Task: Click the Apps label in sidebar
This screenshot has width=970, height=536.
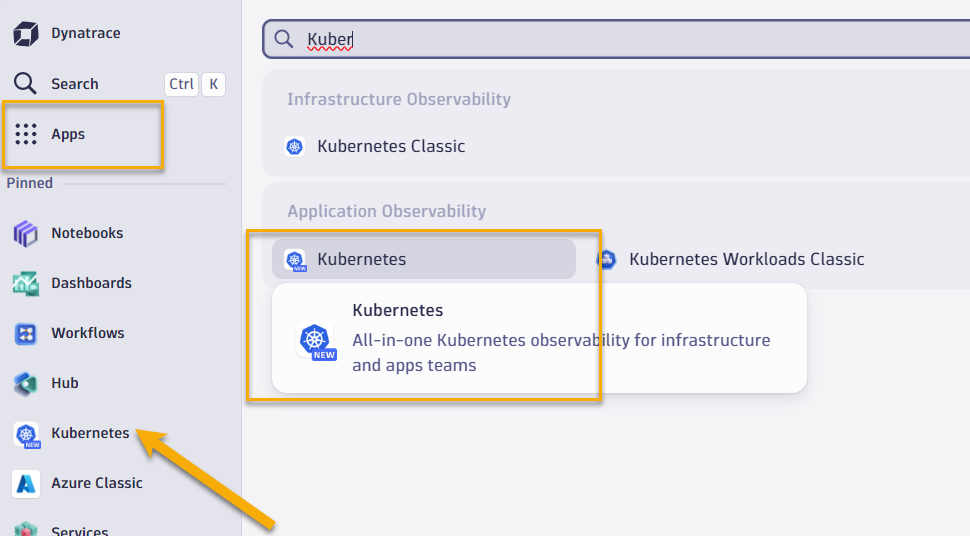Action: tap(68, 134)
